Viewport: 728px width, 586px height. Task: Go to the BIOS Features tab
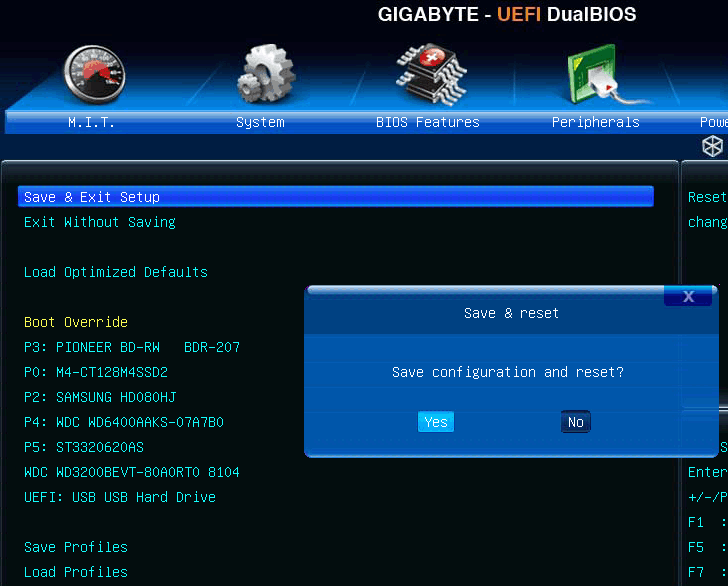[x=428, y=122]
